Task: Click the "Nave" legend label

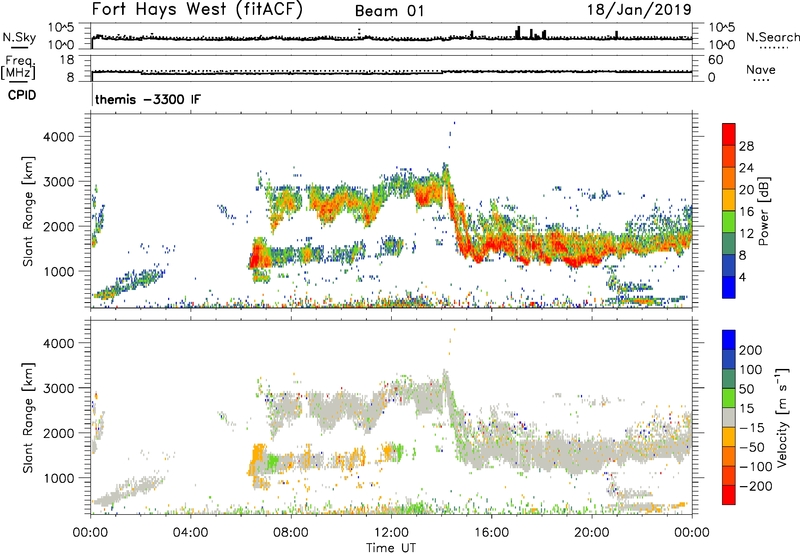Action: click(761, 69)
